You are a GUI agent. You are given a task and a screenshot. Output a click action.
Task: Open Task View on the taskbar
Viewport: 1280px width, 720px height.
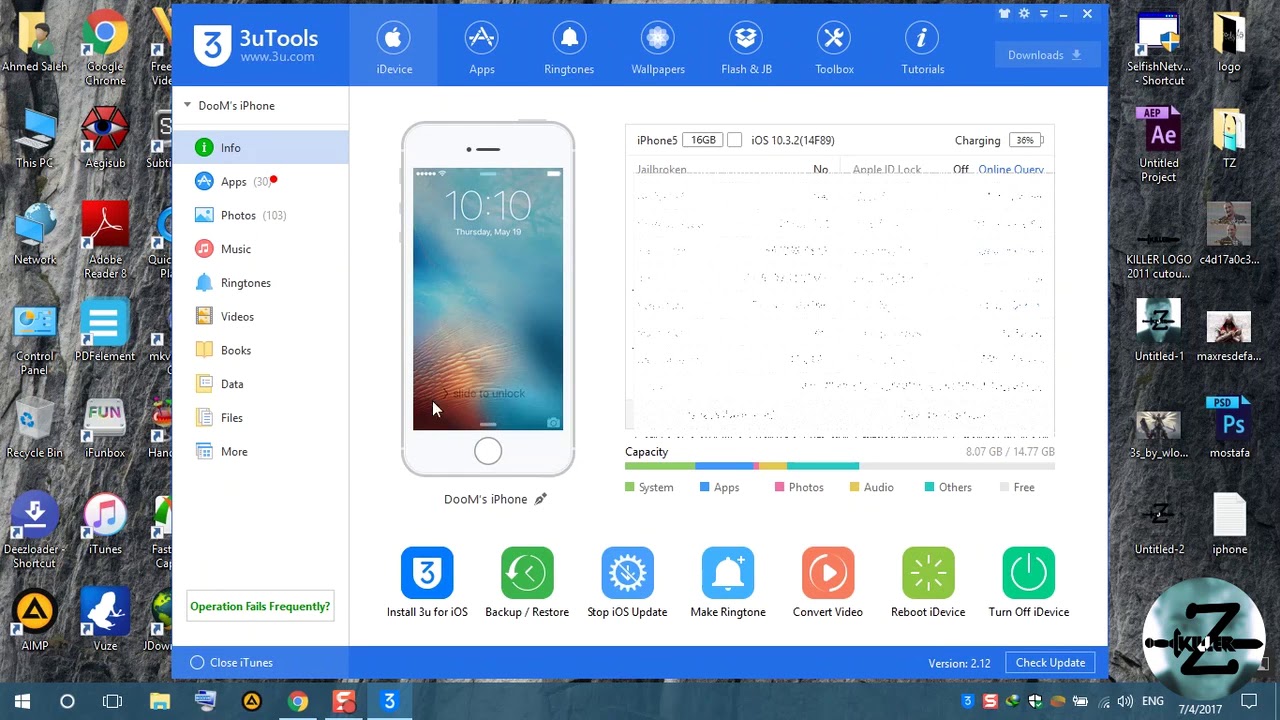pos(112,701)
